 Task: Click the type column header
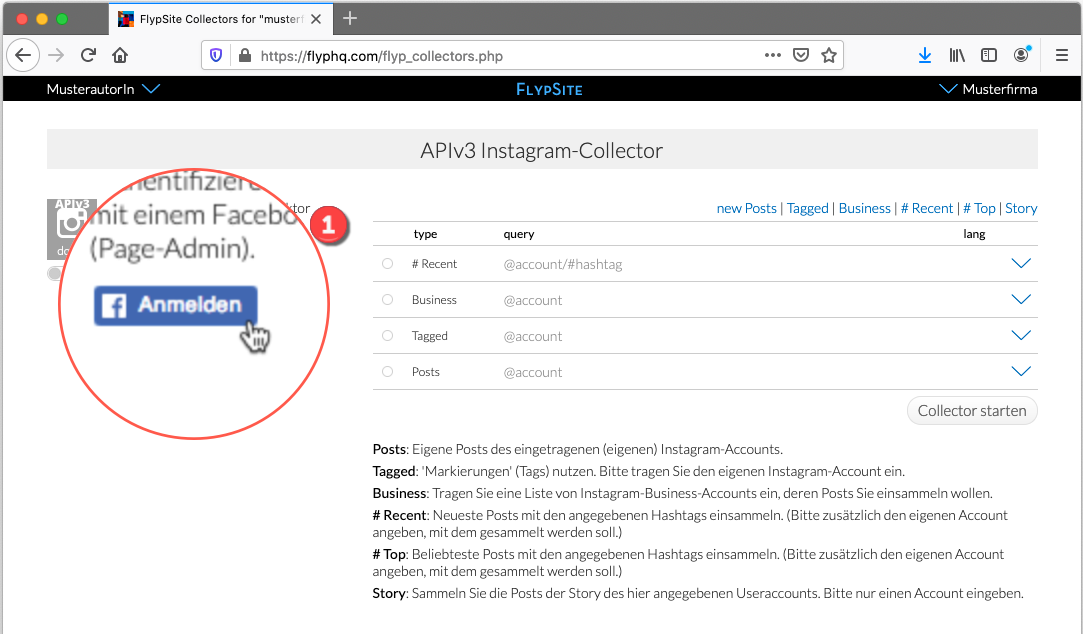tap(425, 234)
